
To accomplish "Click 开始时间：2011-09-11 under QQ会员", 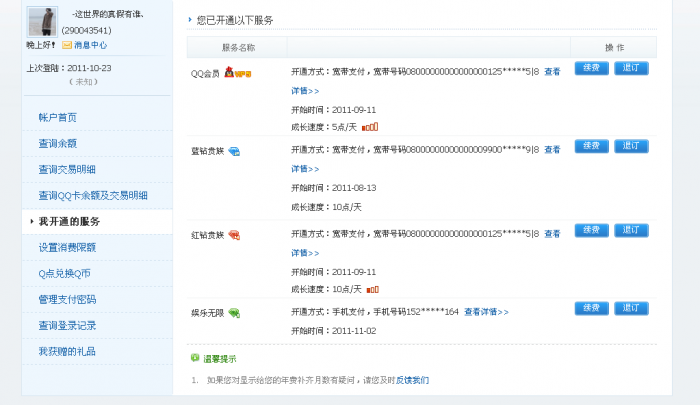I will 333,110.
